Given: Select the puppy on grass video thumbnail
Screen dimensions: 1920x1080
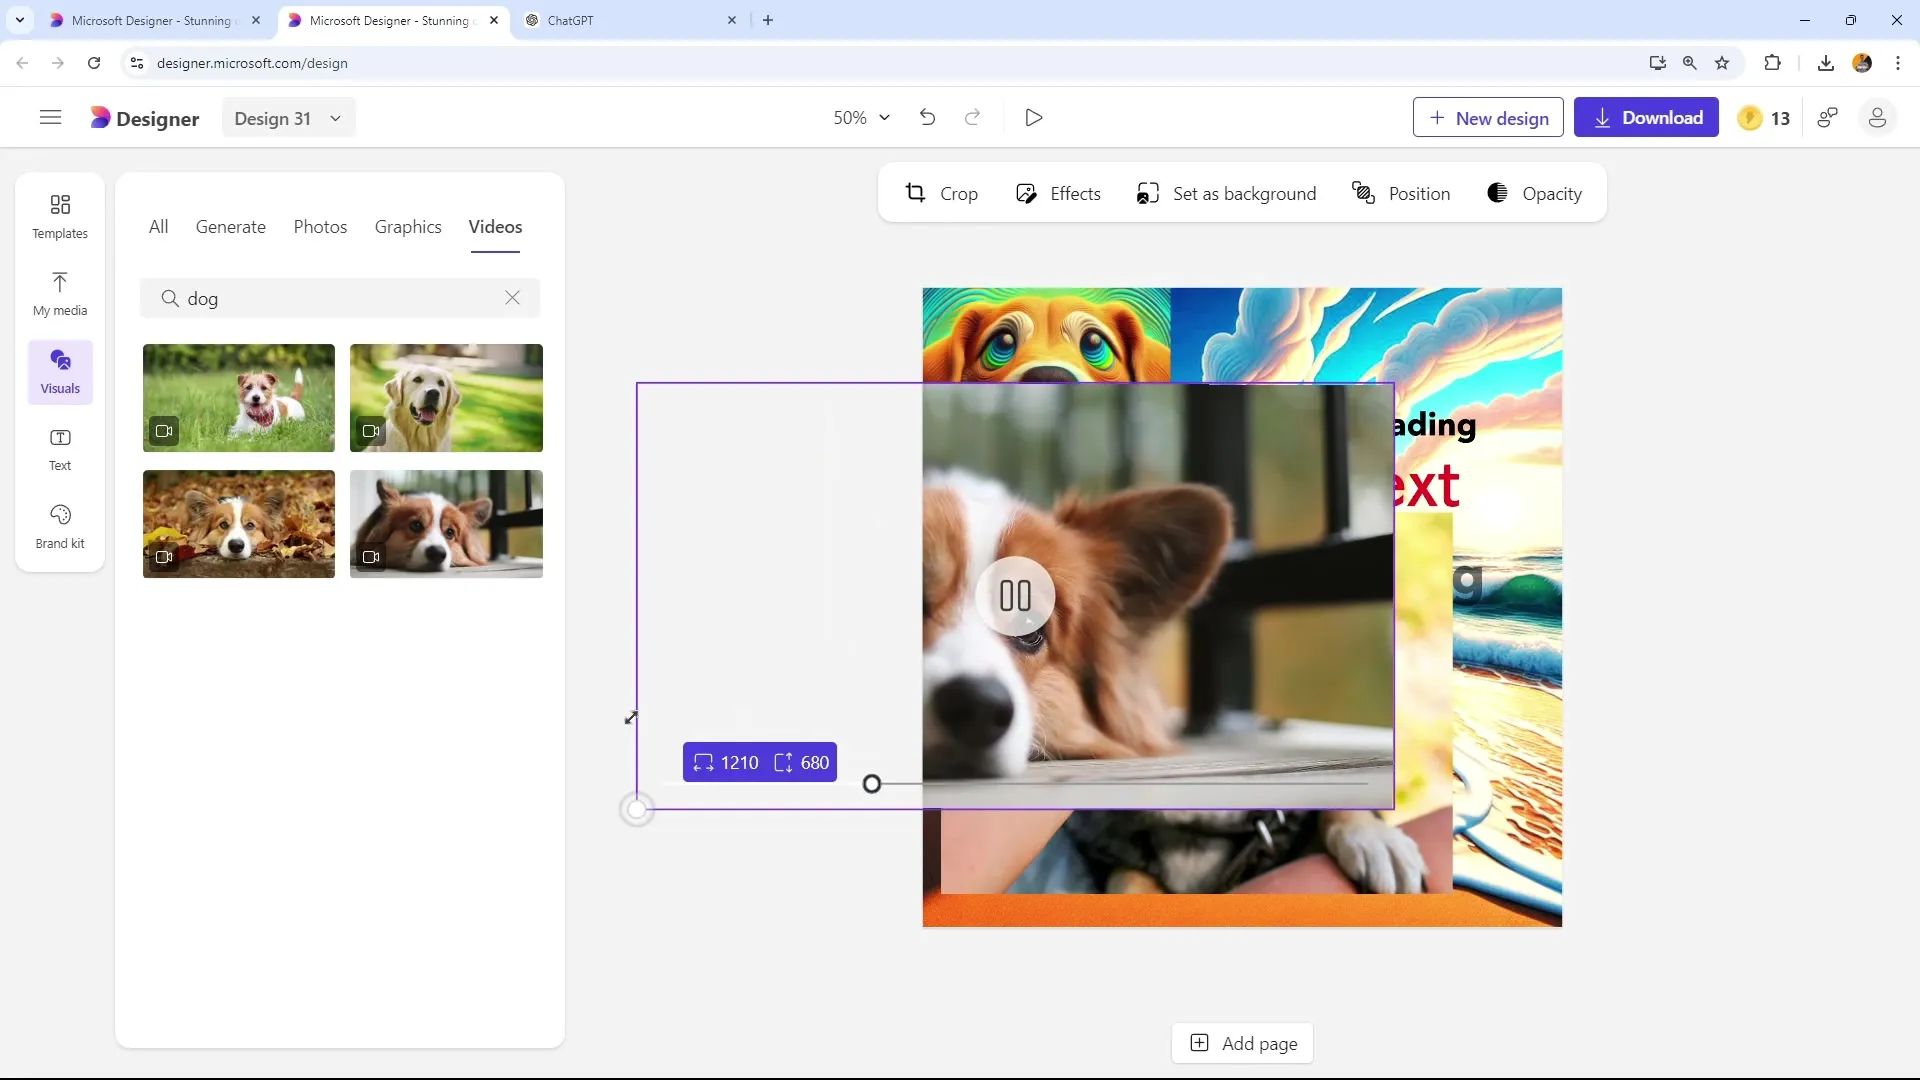Looking at the screenshot, I should (x=239, y=398).
